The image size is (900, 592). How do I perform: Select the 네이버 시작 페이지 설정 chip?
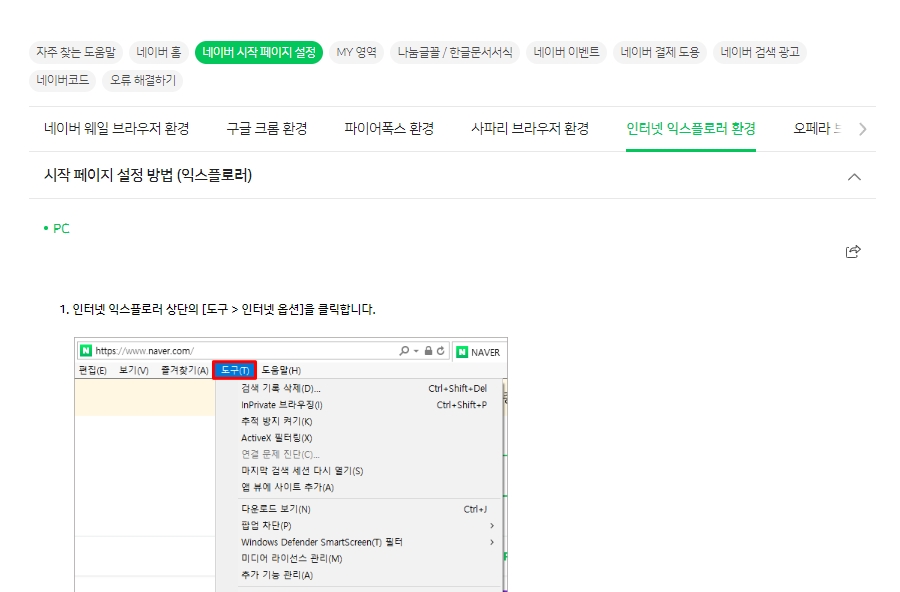(259, 52)
